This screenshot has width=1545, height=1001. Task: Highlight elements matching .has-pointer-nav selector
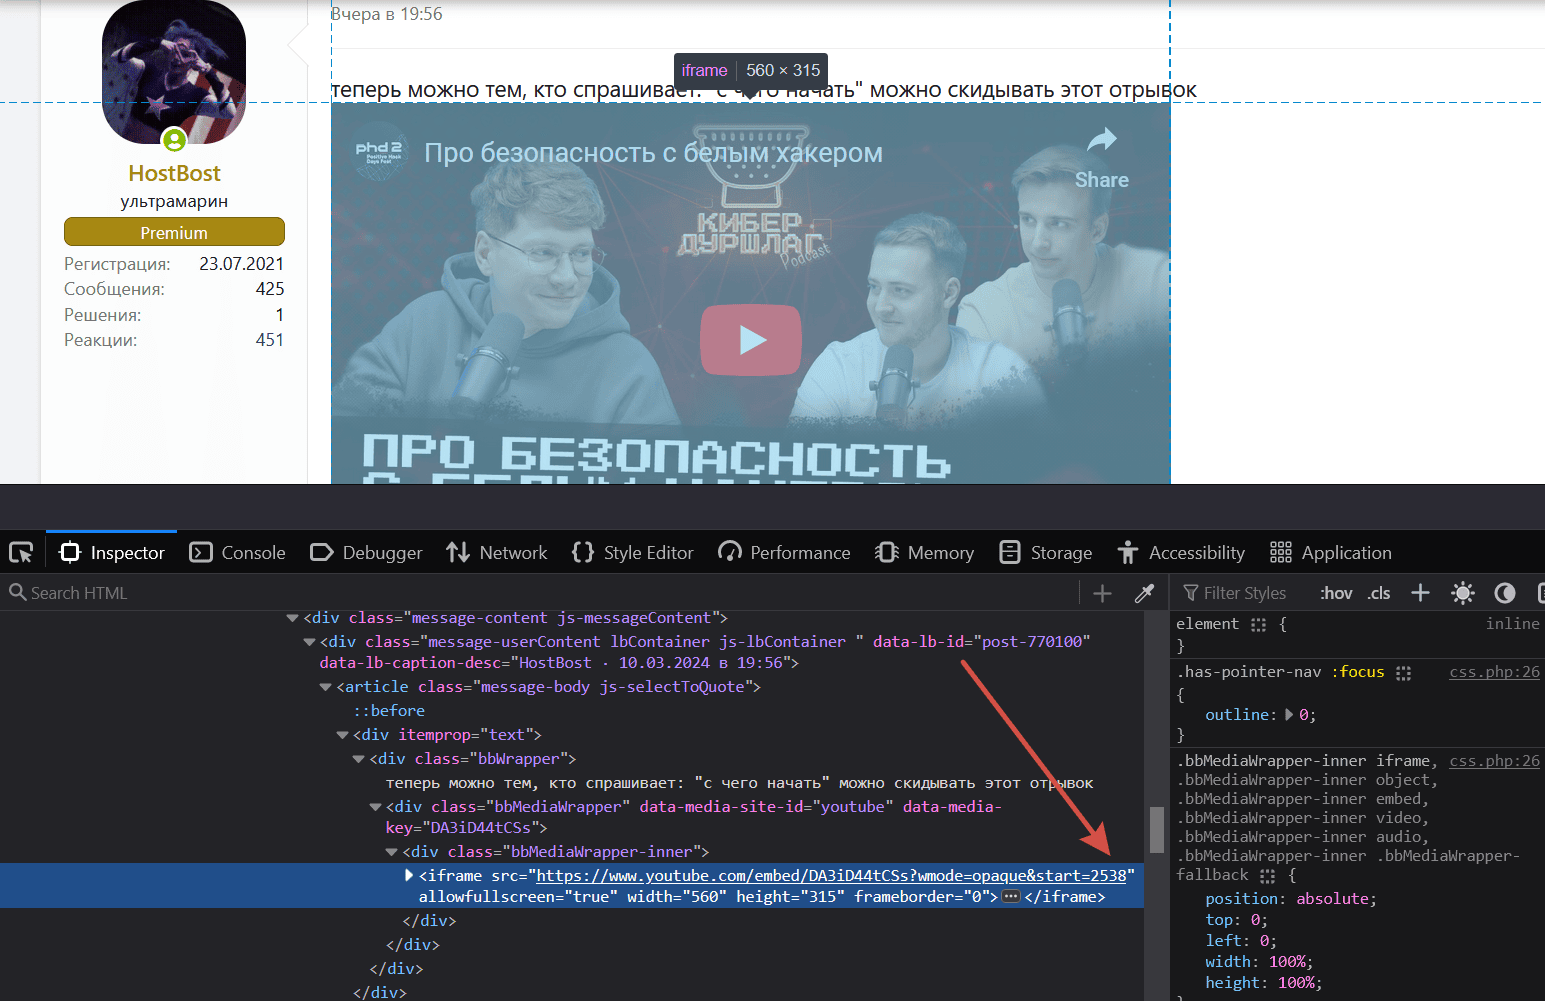tap(1403, 673)
